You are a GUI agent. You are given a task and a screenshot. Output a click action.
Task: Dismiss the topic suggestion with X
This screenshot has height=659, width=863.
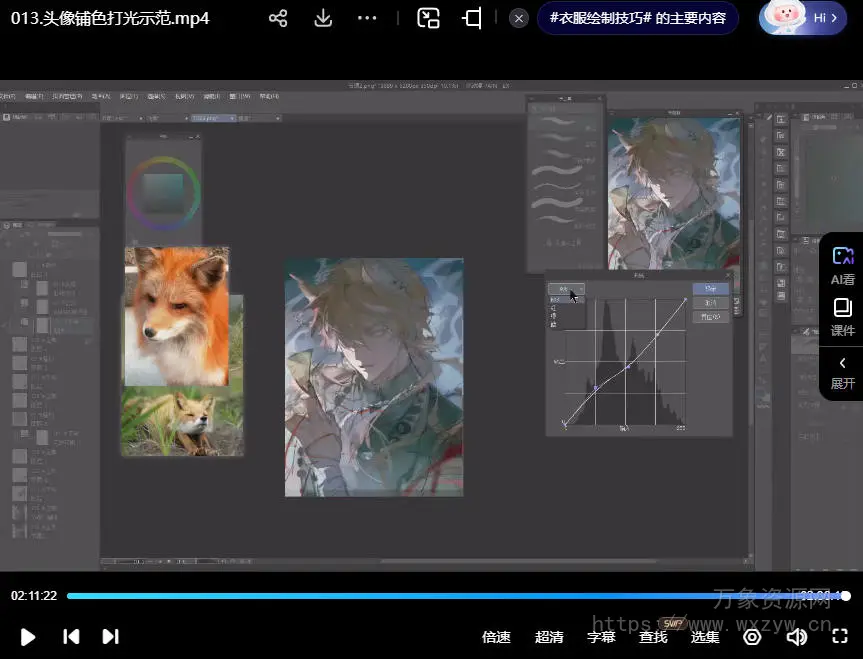(518, 18)
